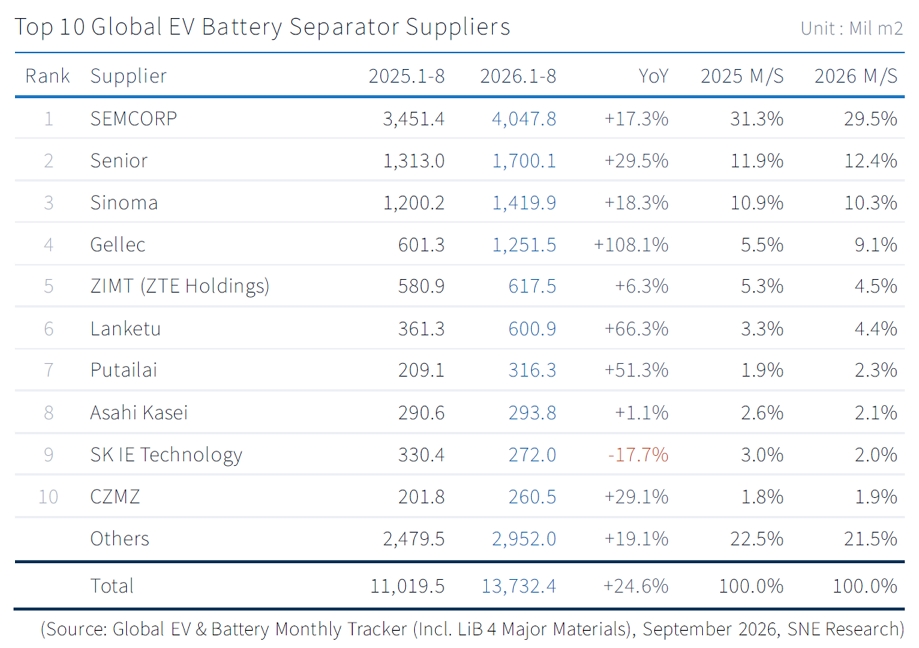Select the SEMCORP supplier name
Viewport: 919px width, 648px height.
point(134,119)
